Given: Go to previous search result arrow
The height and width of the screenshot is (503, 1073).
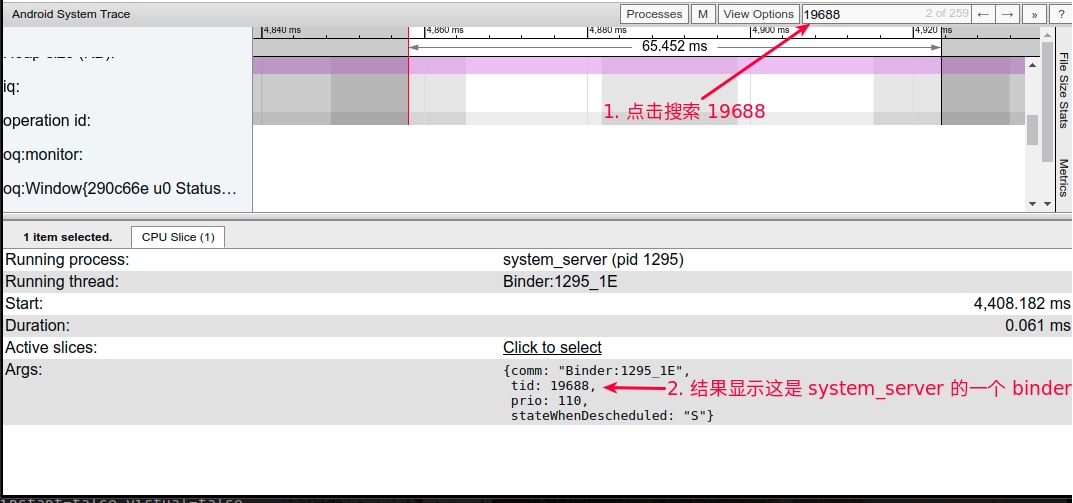Looking at the screenshot, I should [984, 14].
